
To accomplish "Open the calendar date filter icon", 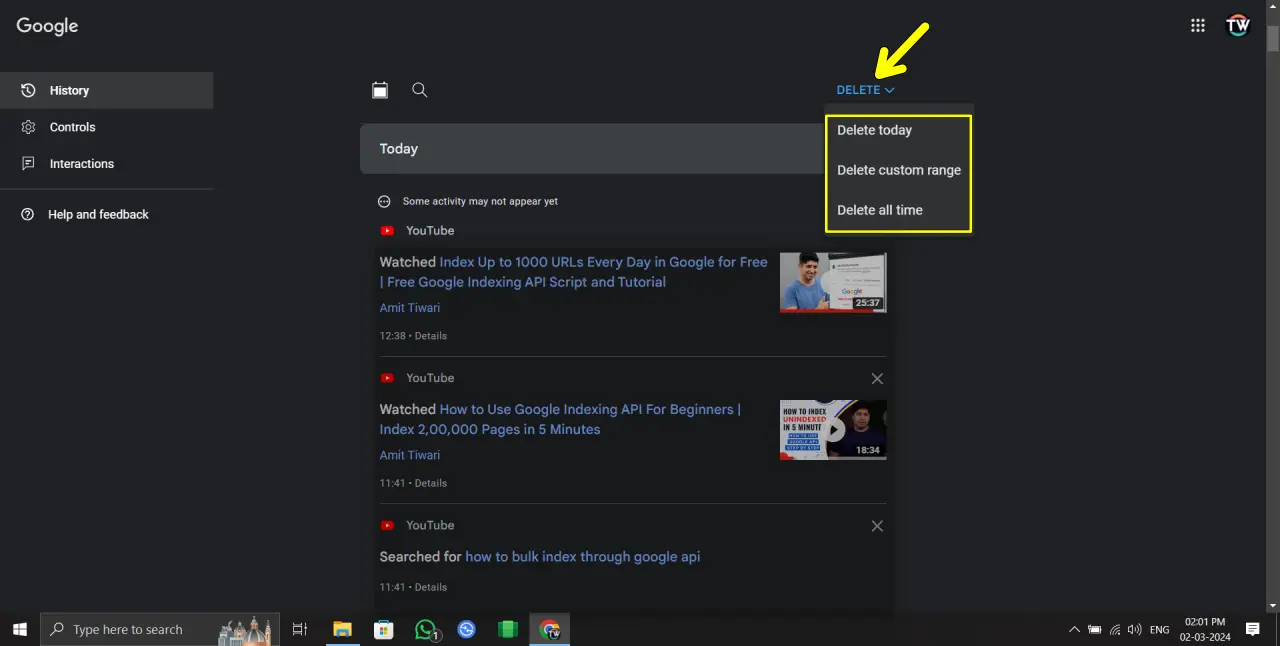I will click(380, 90).
